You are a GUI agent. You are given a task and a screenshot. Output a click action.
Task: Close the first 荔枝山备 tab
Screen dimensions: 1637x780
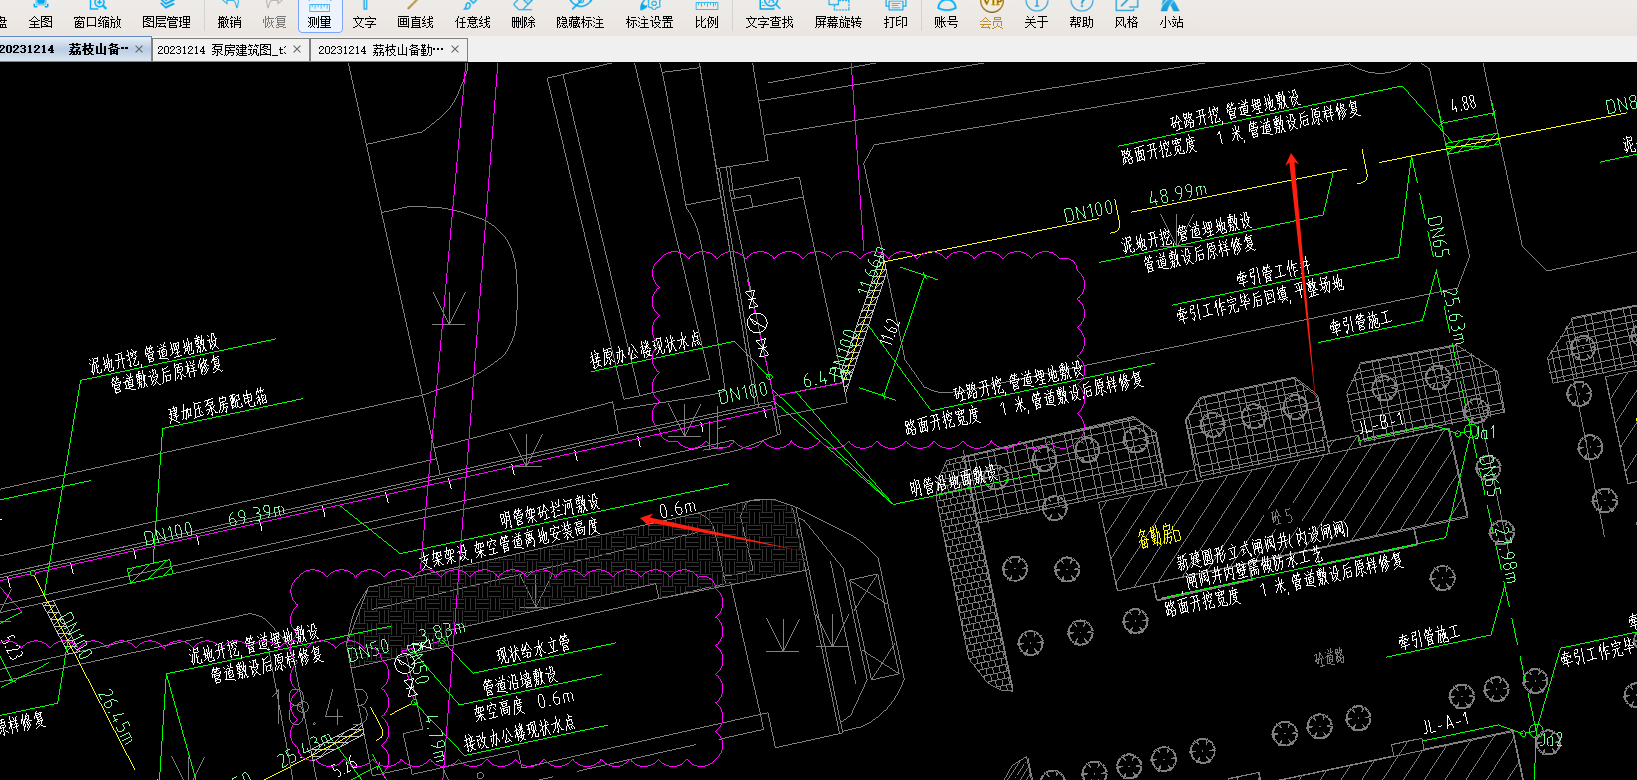[139, 49]
